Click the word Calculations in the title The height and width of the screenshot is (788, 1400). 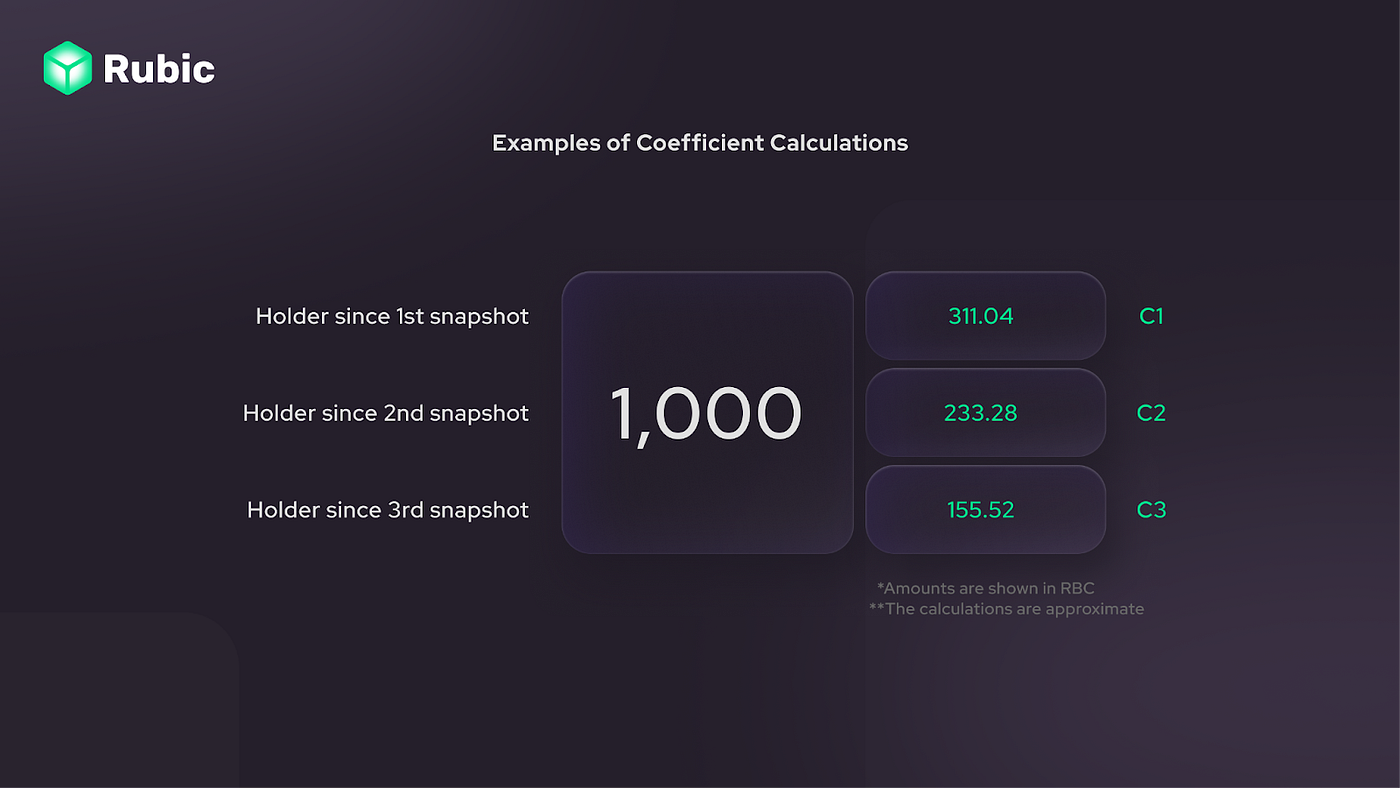tap(839, 142)
